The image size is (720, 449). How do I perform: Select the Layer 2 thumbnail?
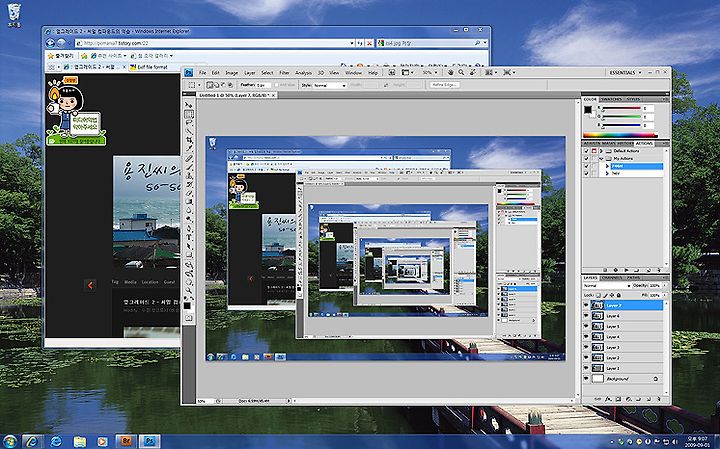597,358
